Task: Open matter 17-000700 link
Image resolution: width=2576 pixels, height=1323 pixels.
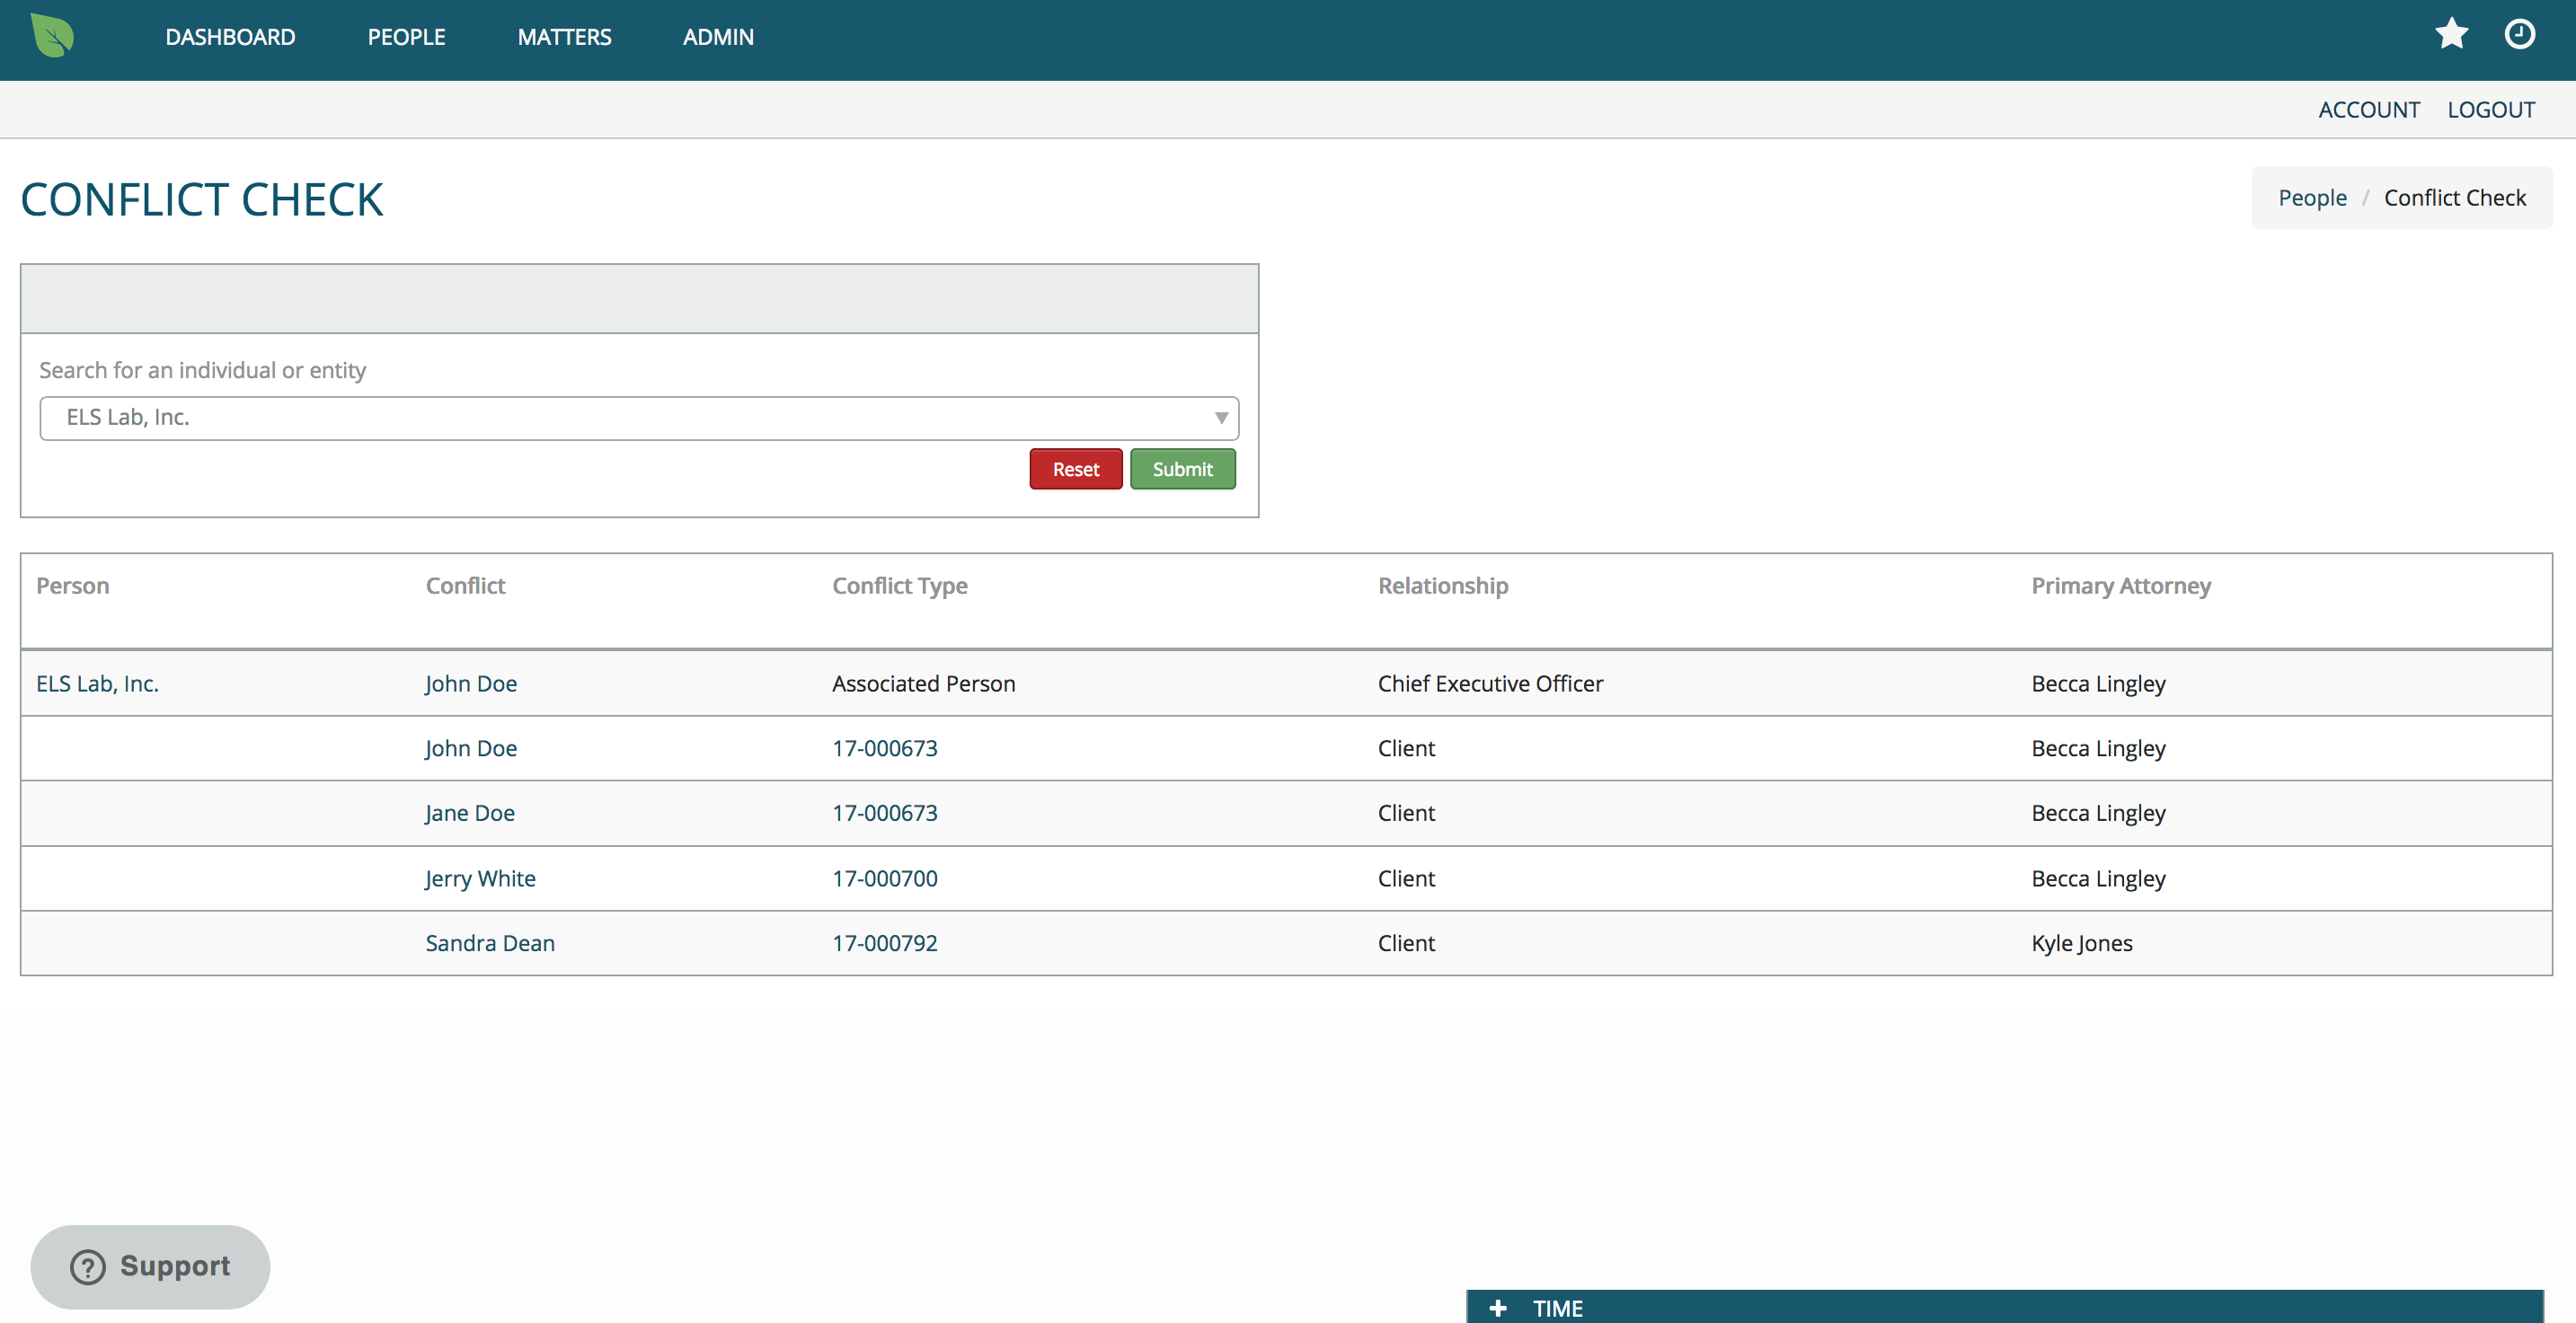Action: coord(884,878)
